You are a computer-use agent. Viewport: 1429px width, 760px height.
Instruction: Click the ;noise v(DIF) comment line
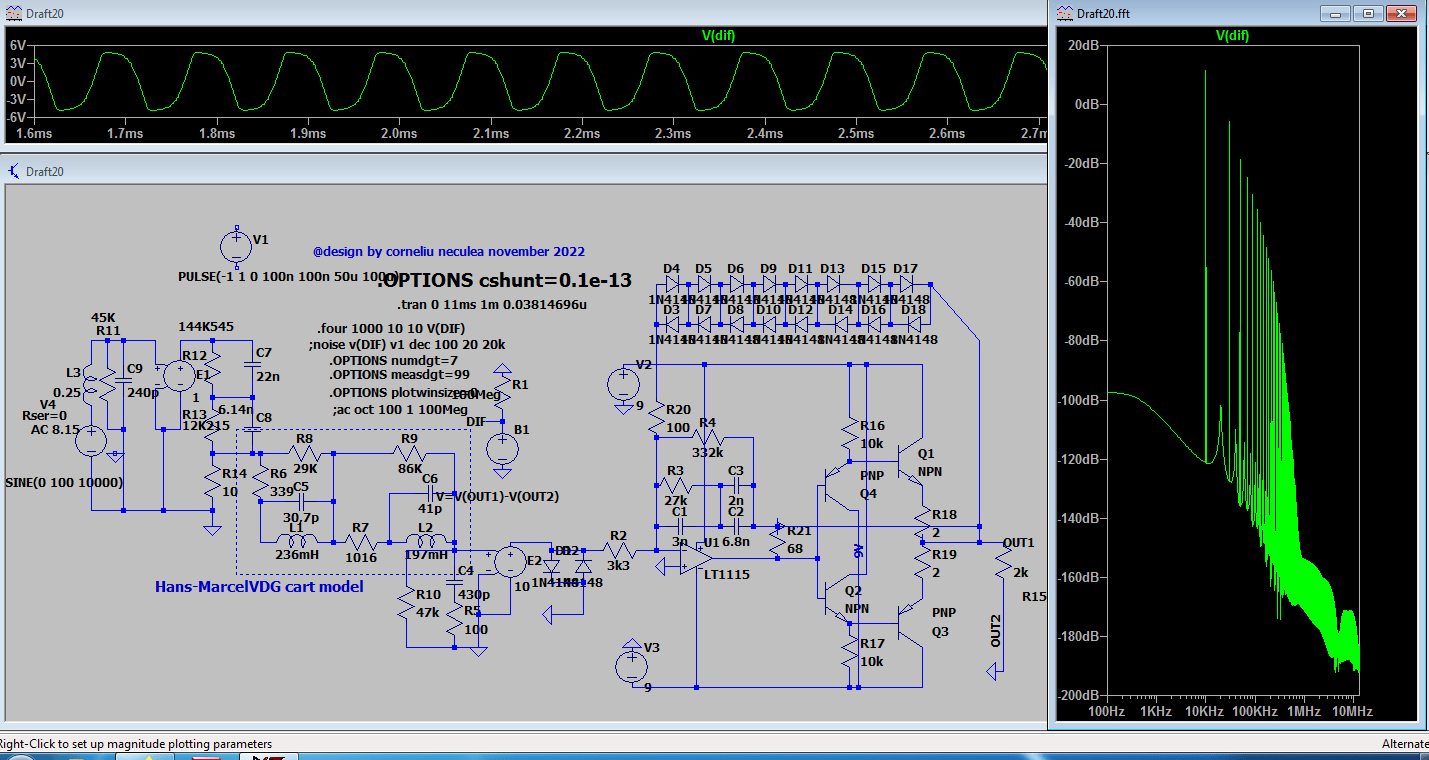coord(407,344)
